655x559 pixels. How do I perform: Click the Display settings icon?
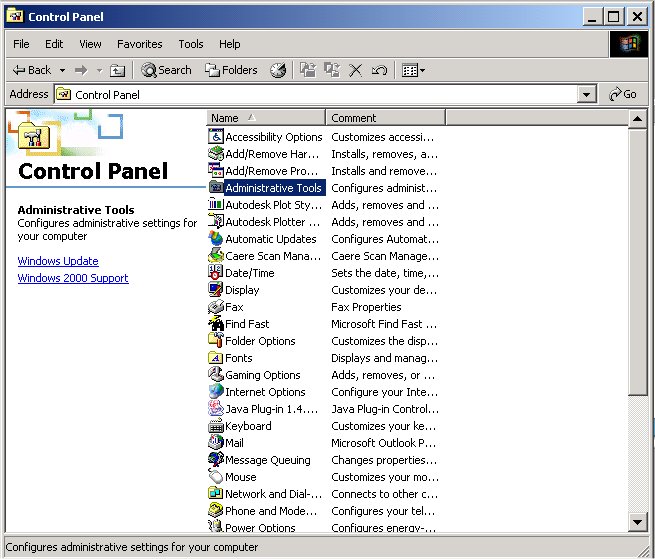point(216,290)
